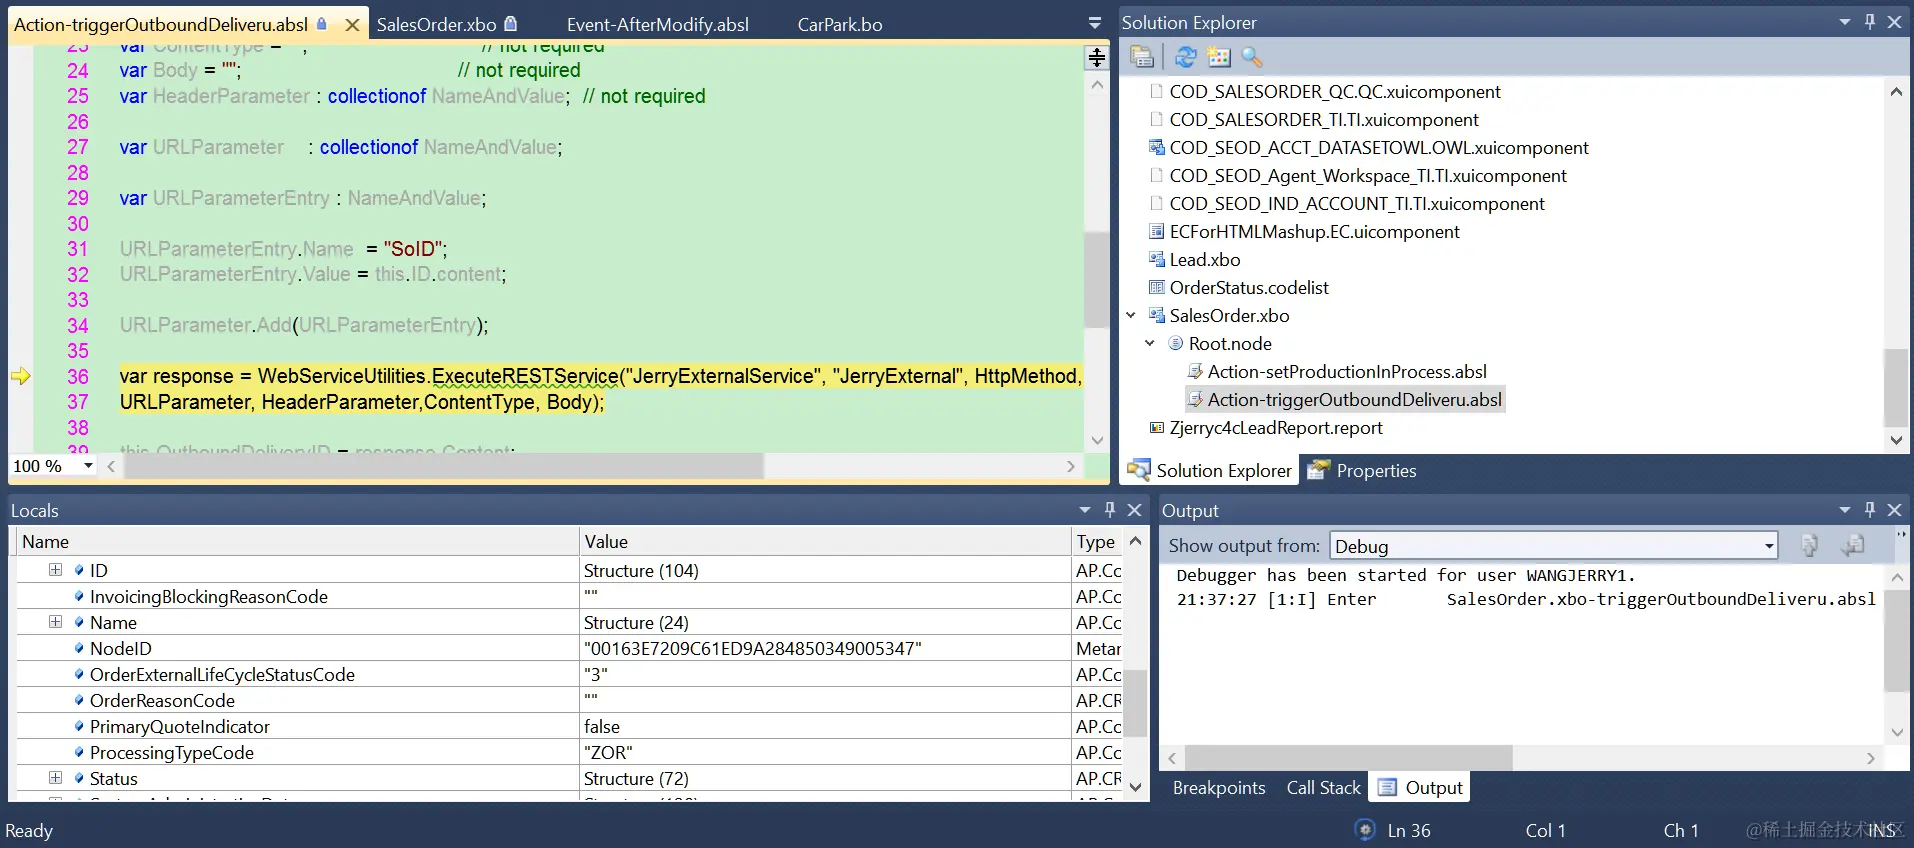The height and width of the screenshot is (848, 1914).
Task: Click the "ZOR" value of ProcessingTypeCode
Action: tap(608, 752)
